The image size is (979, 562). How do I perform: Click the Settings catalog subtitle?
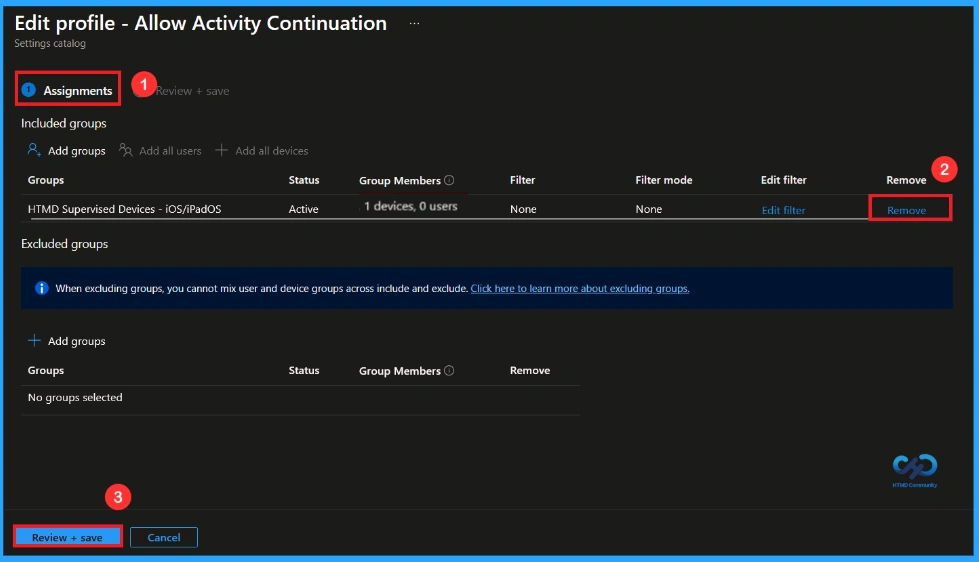click(x=50, y=43)
